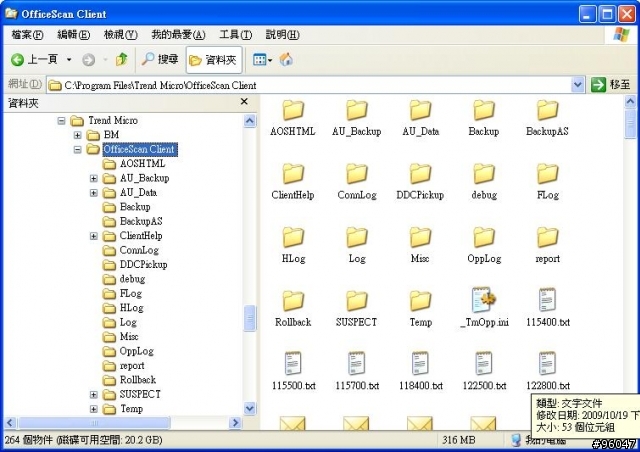Select the SUSPECT folder in file pane
The image size is (640, 452).
coord(357,309)
